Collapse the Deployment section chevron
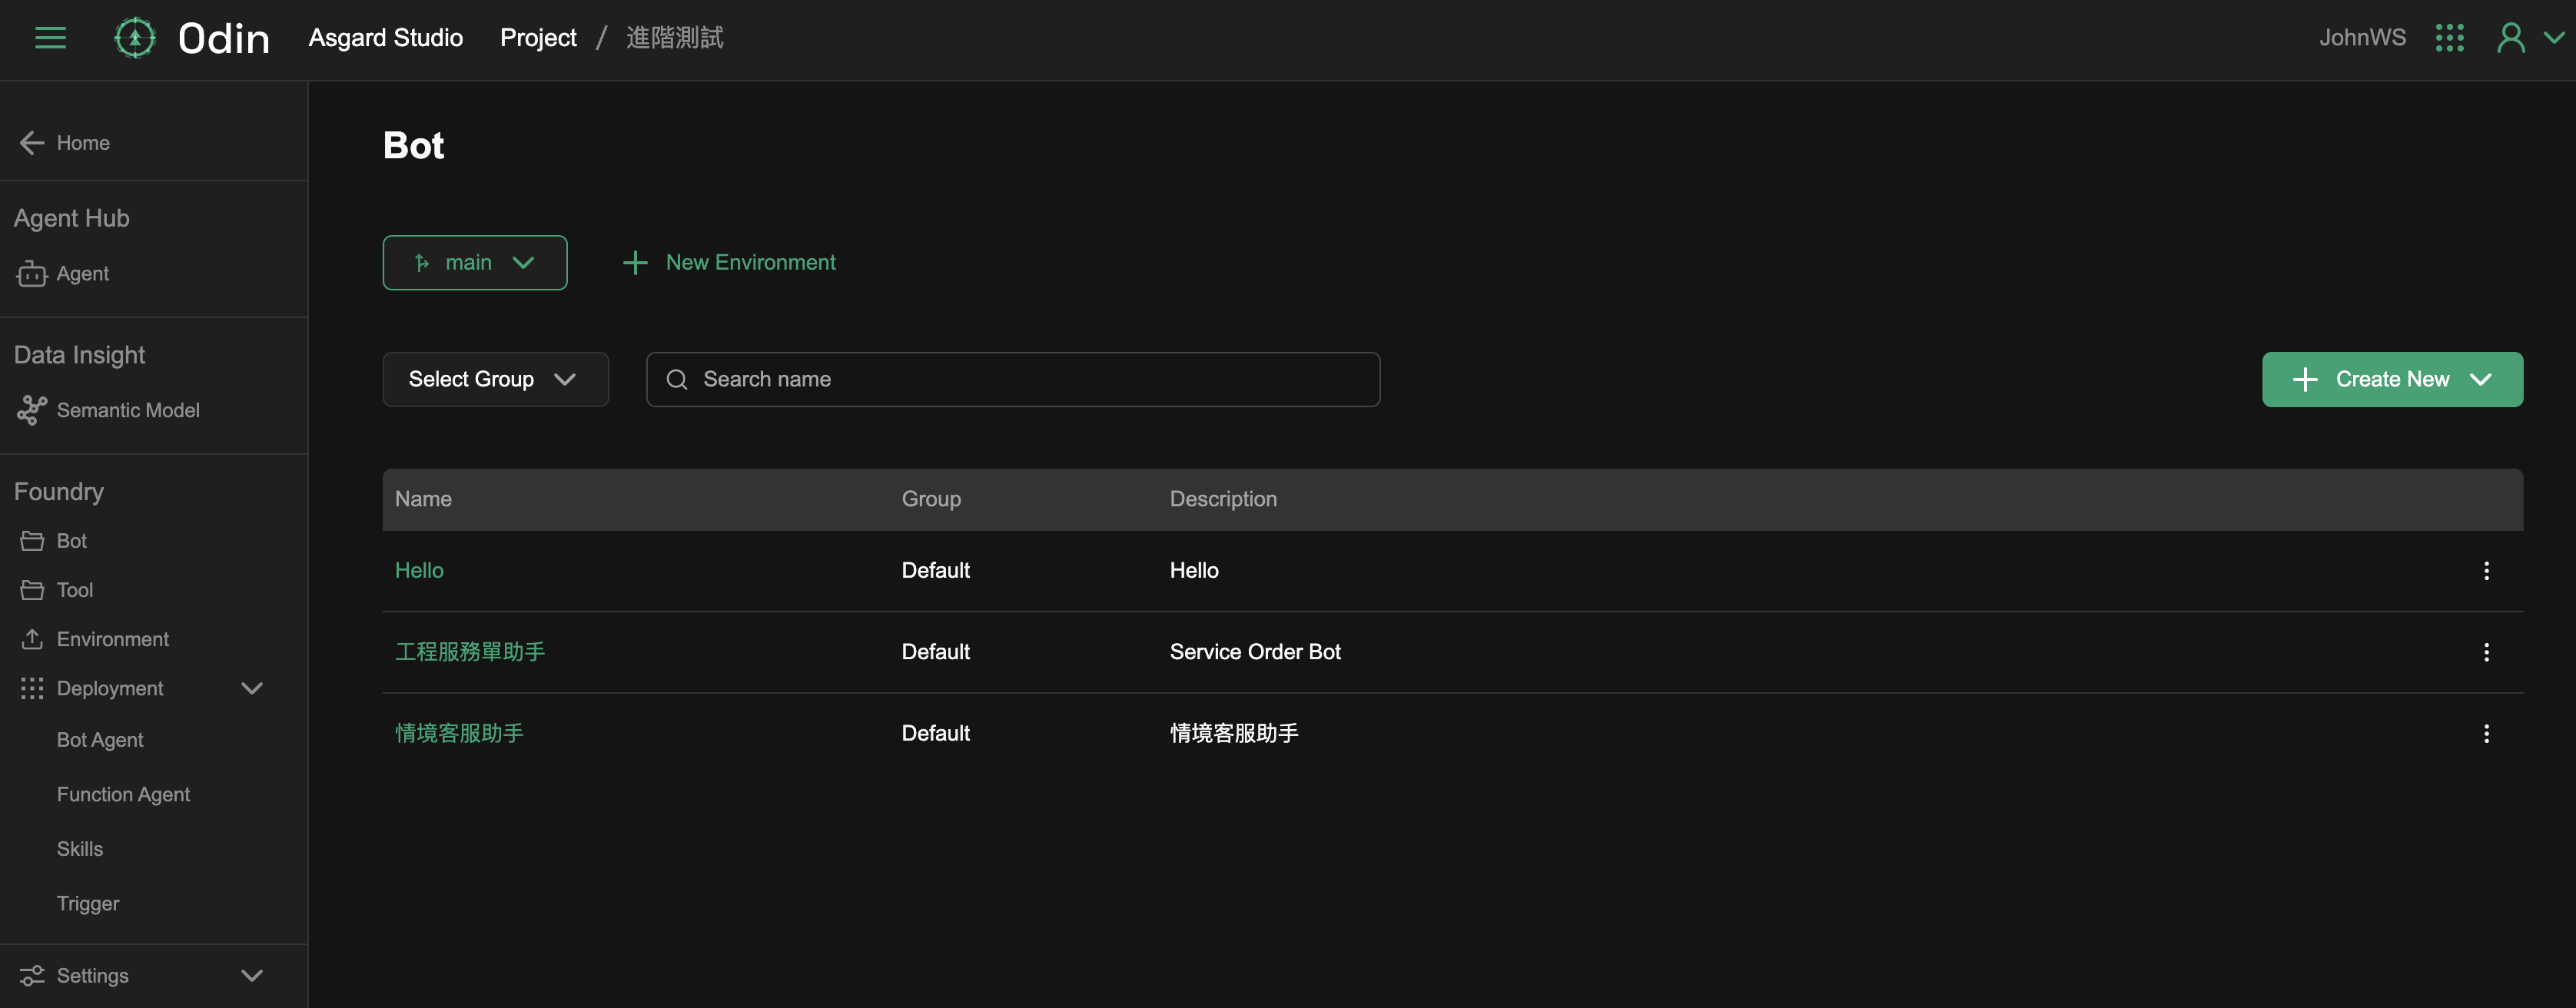This screenshot has height=1008, width=2576. pos(252,688)
